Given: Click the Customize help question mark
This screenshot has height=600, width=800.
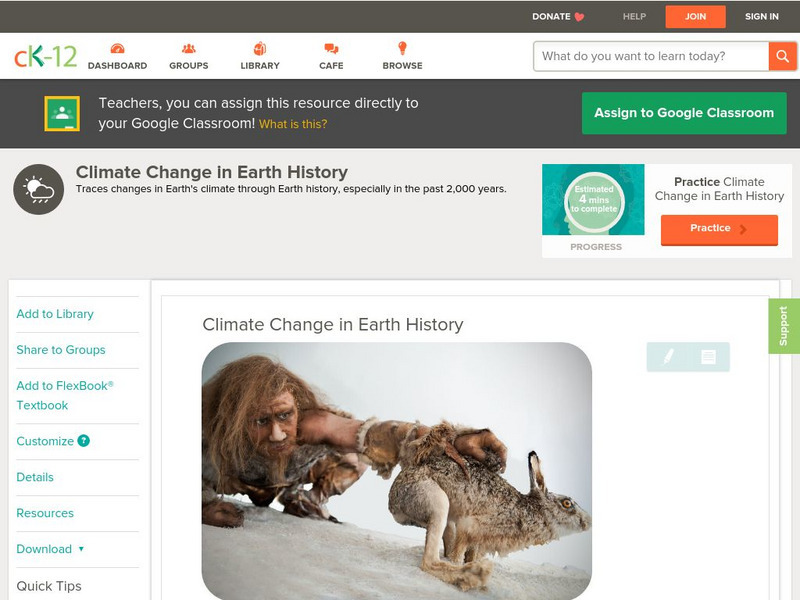Looking at the screenshot, I should tap(84, 441).
